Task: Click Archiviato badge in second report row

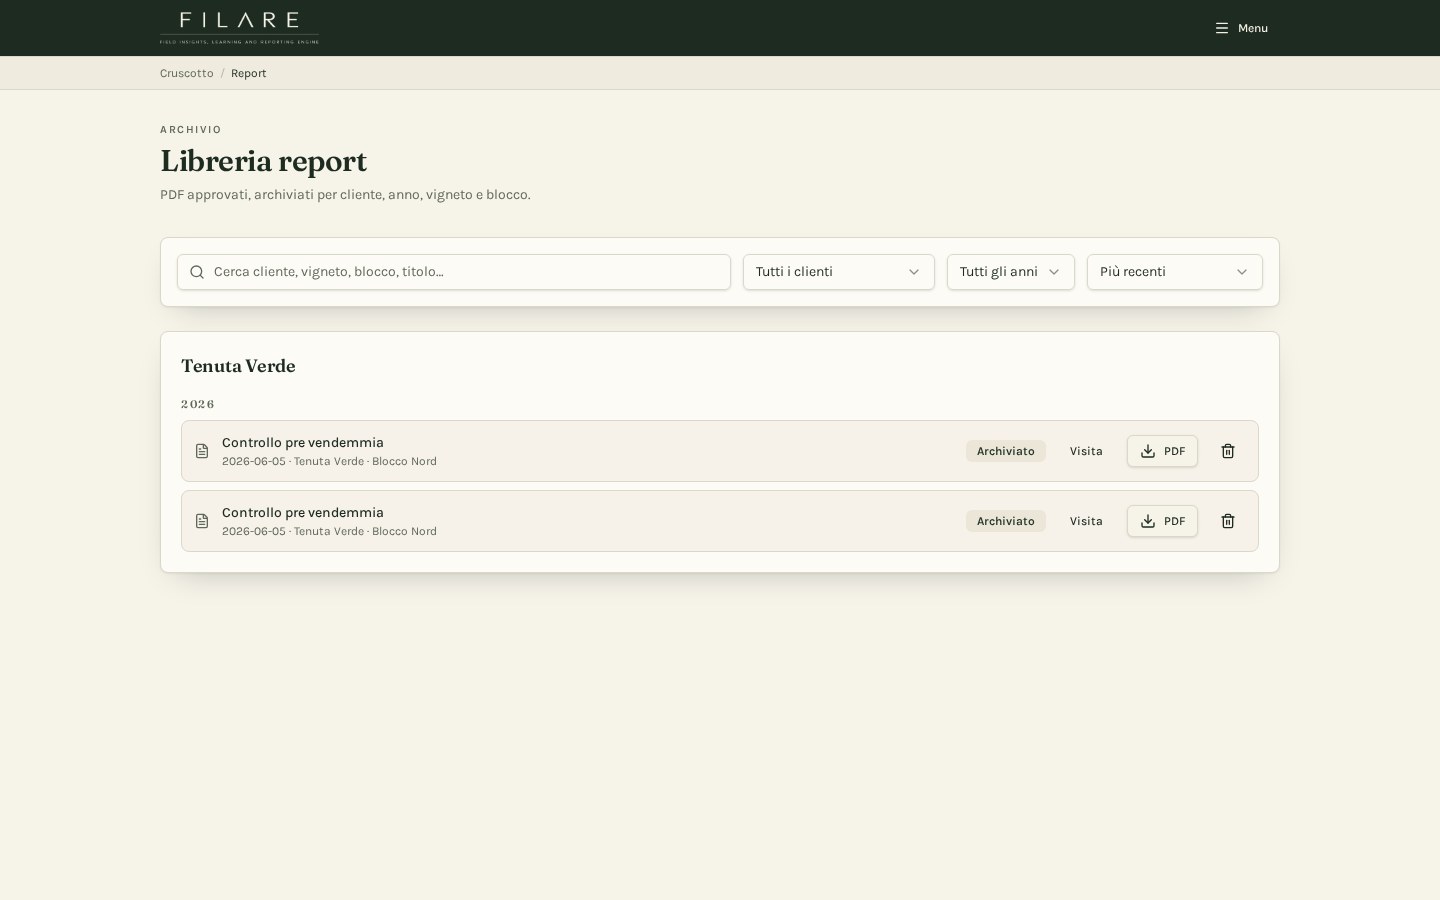Action: [1006, 521]
